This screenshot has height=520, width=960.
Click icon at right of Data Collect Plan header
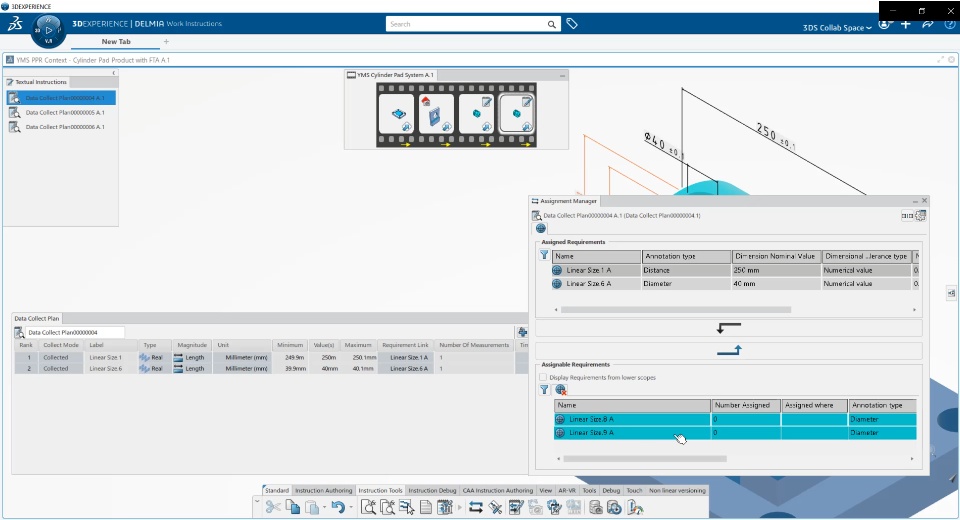point(522,332)
